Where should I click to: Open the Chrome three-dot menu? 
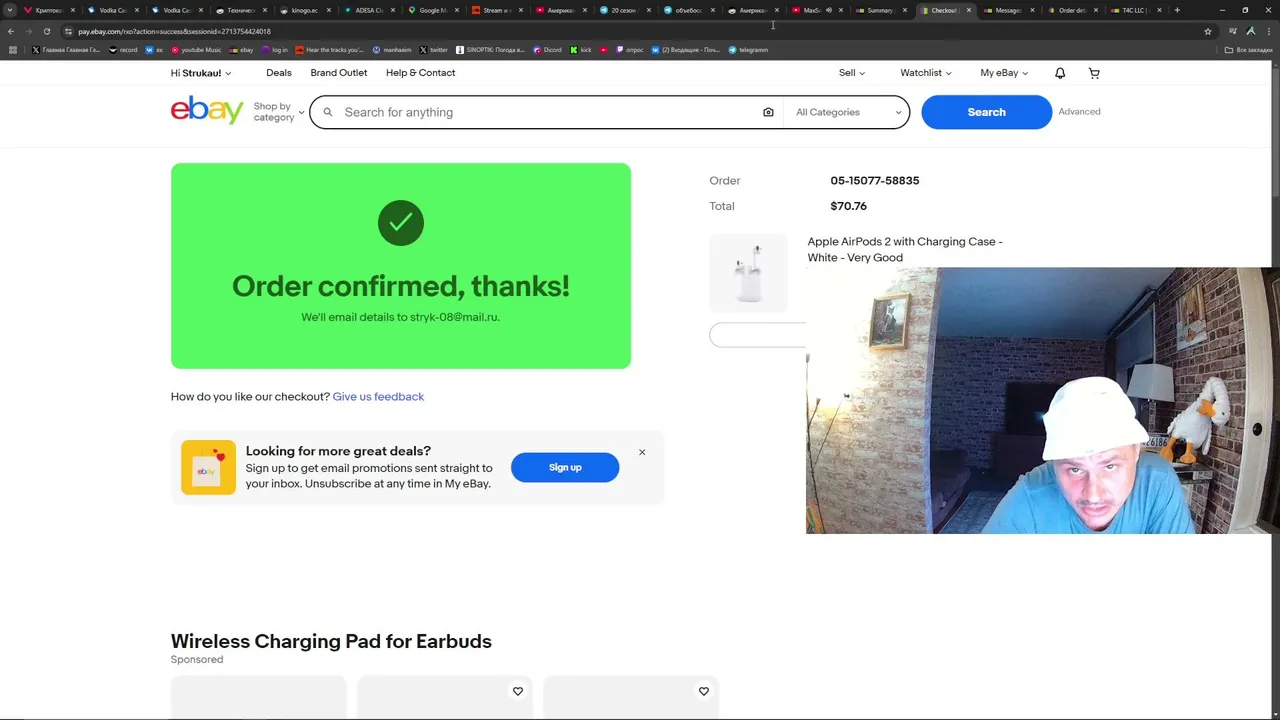pyautogui.click(x=1268, y=31)
